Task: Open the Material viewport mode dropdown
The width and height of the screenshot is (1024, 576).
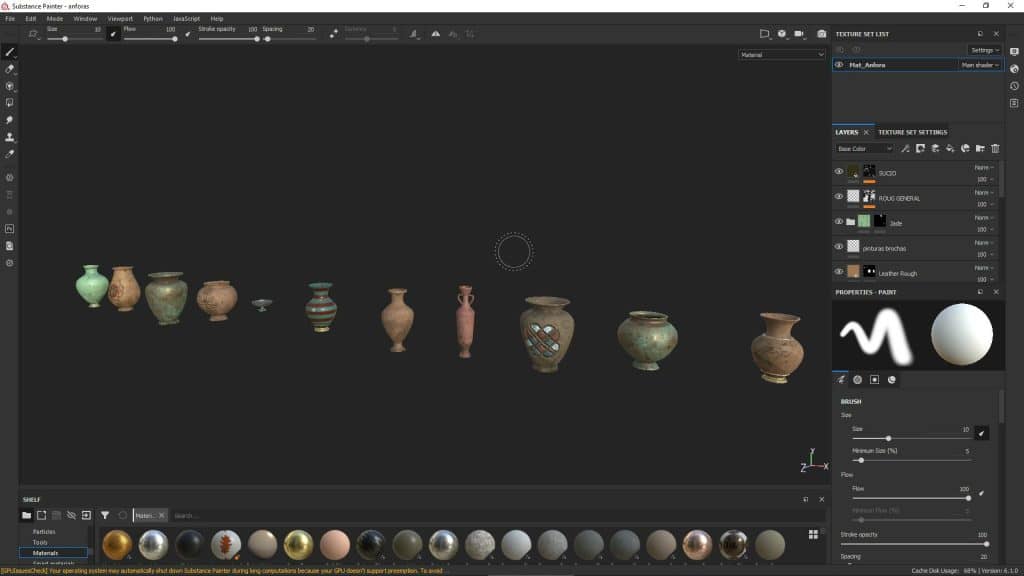Action: 782,55
